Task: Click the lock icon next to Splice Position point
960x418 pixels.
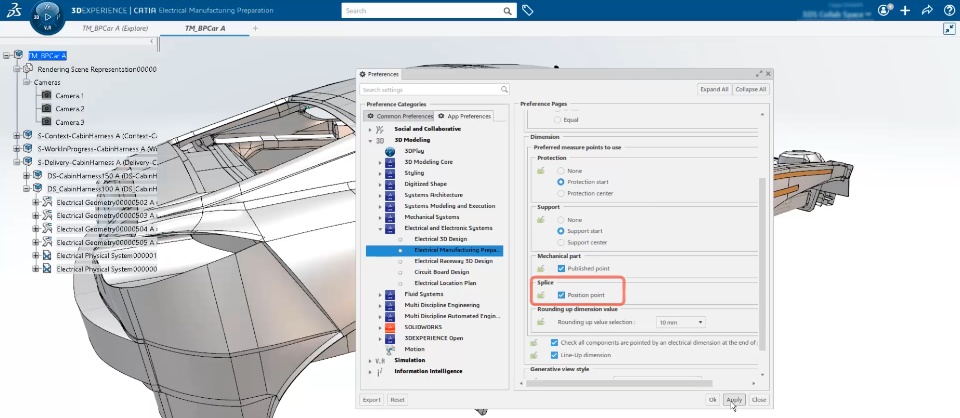Action: 541,295
